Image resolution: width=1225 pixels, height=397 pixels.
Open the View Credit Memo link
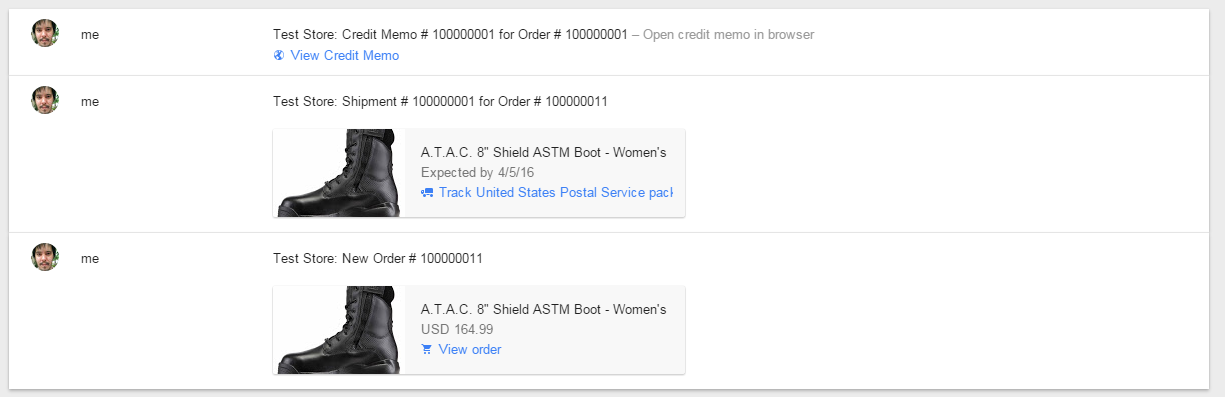pos(344,55)
